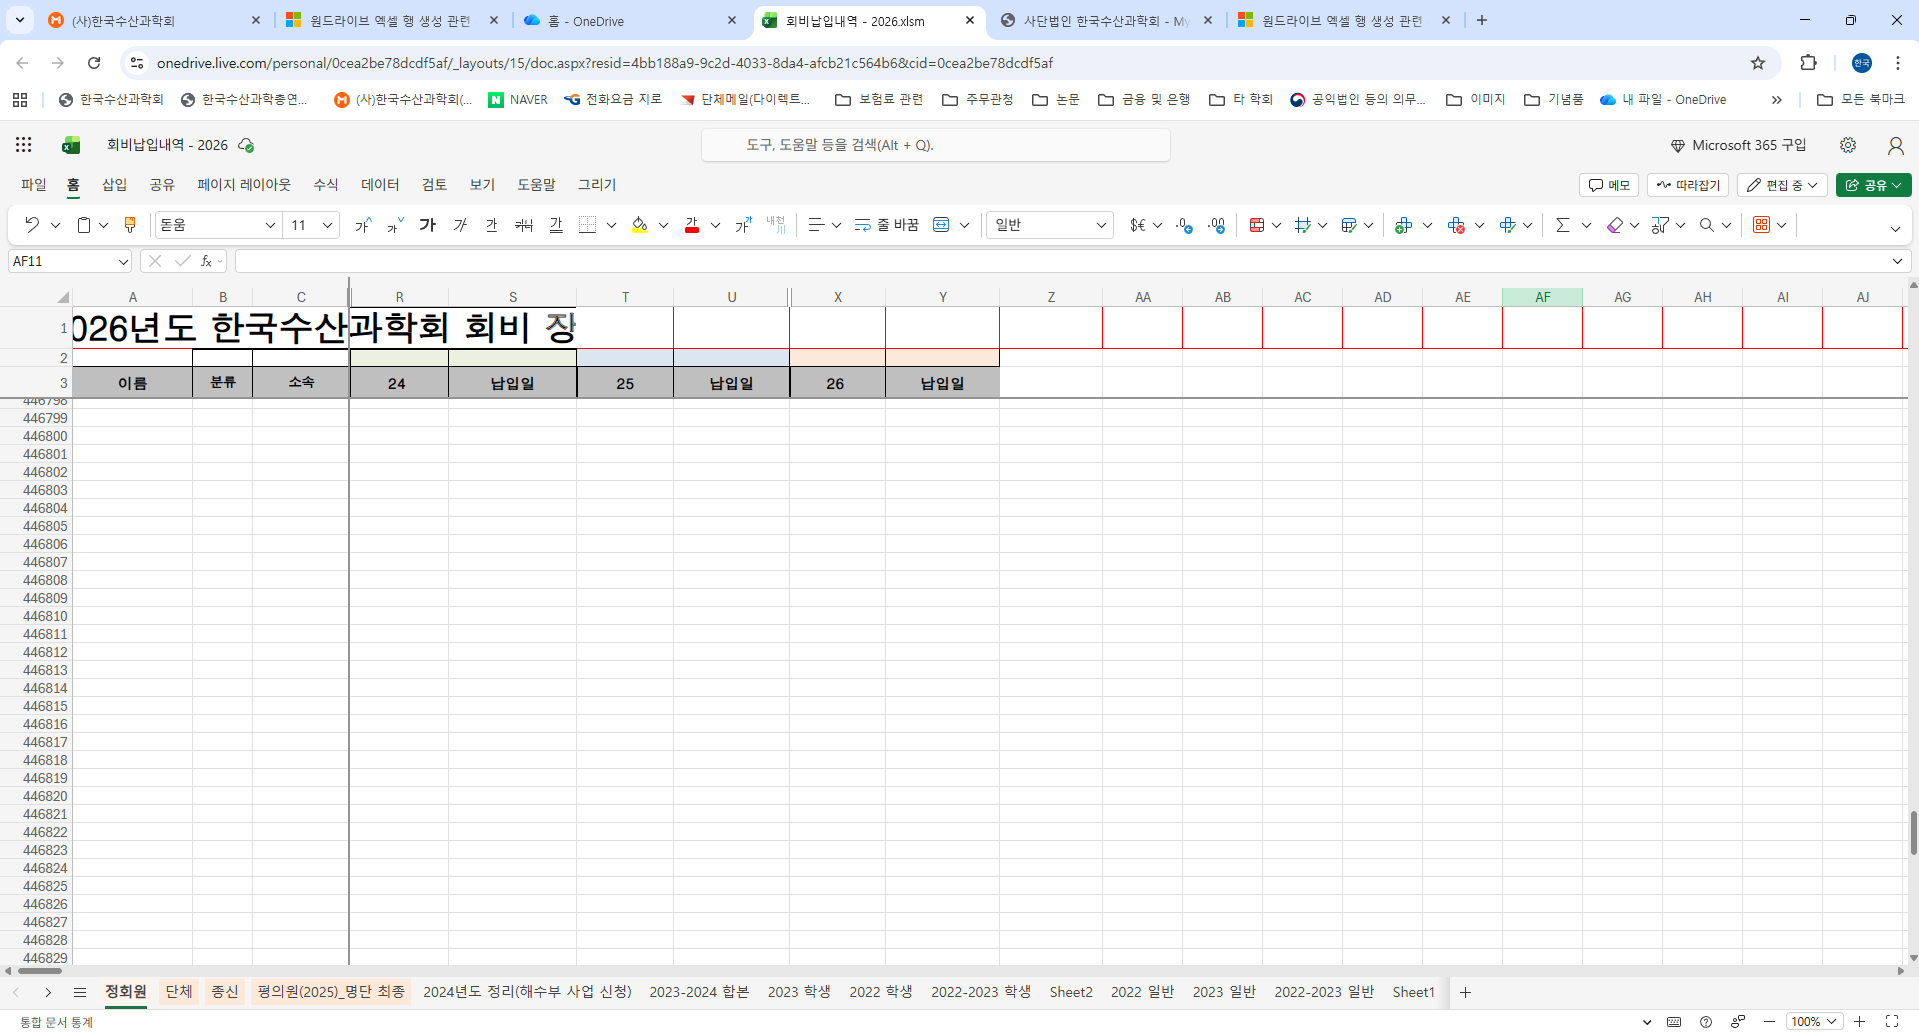Click the 메모 comments button

pos(1609,185)
